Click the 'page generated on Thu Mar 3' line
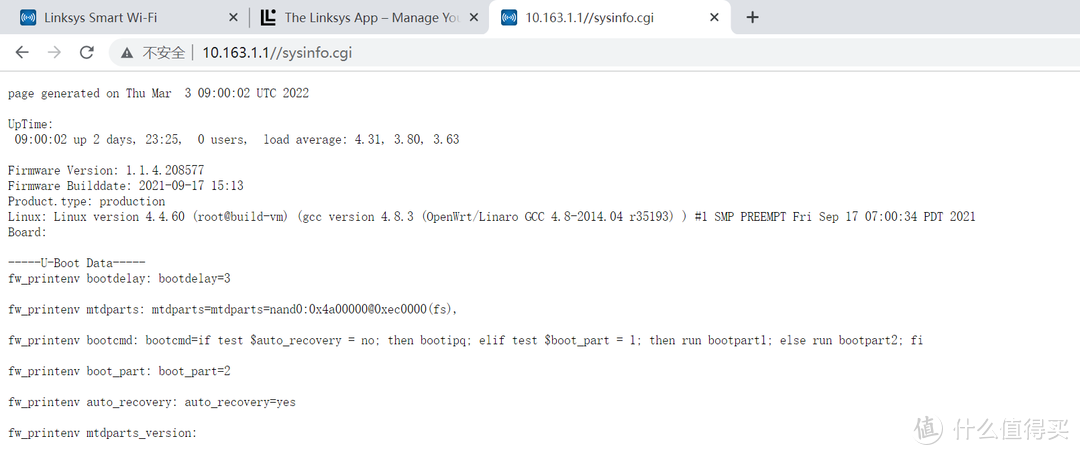 pyautogui.click(x=158, y=94)
